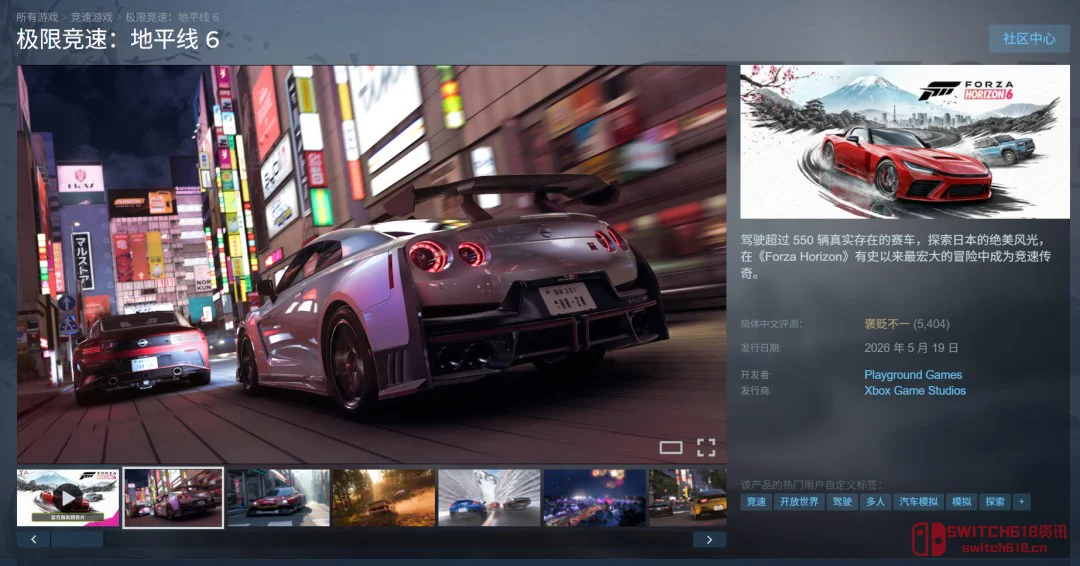Screen dimensions: 1080x566
Task: Open developer Playground Games link
Action: (x=913, y=375)
